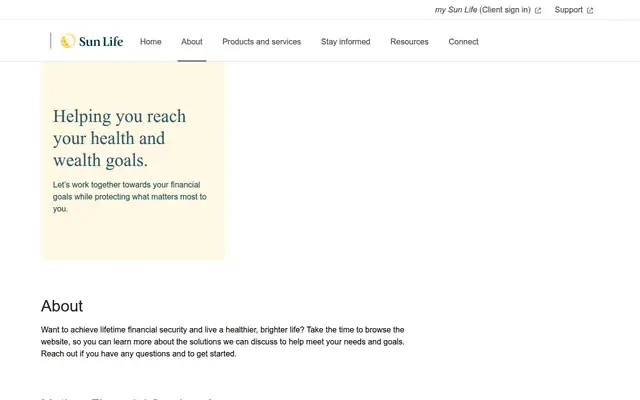The width and height of the screenshot is (640, 400).
Task: Click the Sun Life logo
Action: tap(92, 41)
